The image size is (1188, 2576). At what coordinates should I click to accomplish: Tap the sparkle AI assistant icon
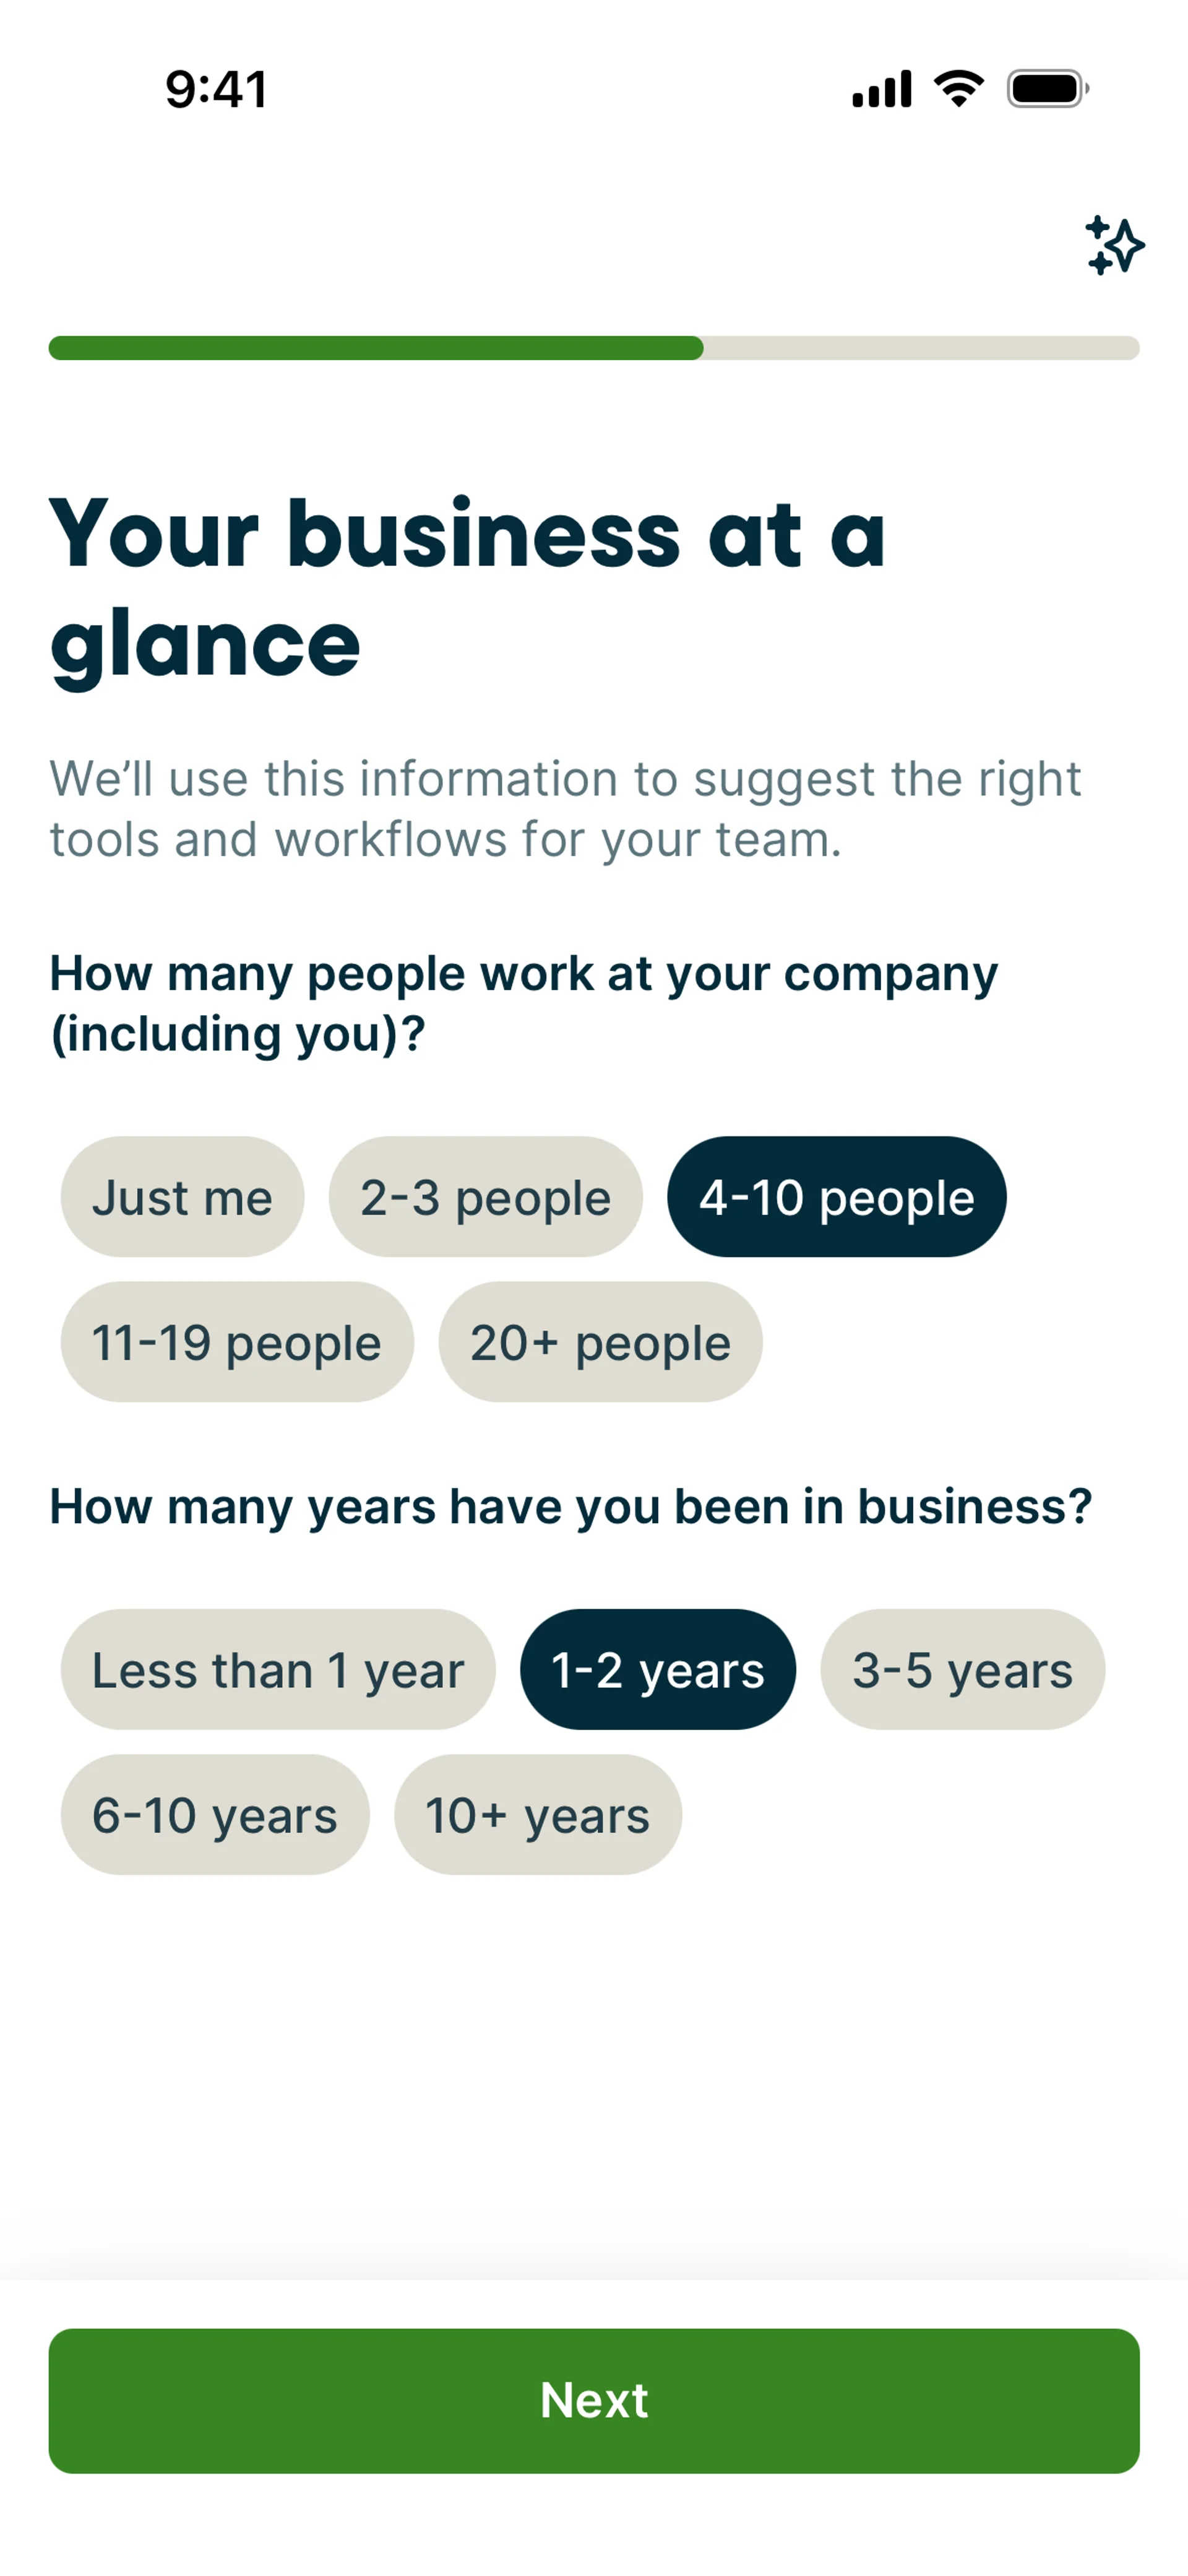pos(1114,245)
